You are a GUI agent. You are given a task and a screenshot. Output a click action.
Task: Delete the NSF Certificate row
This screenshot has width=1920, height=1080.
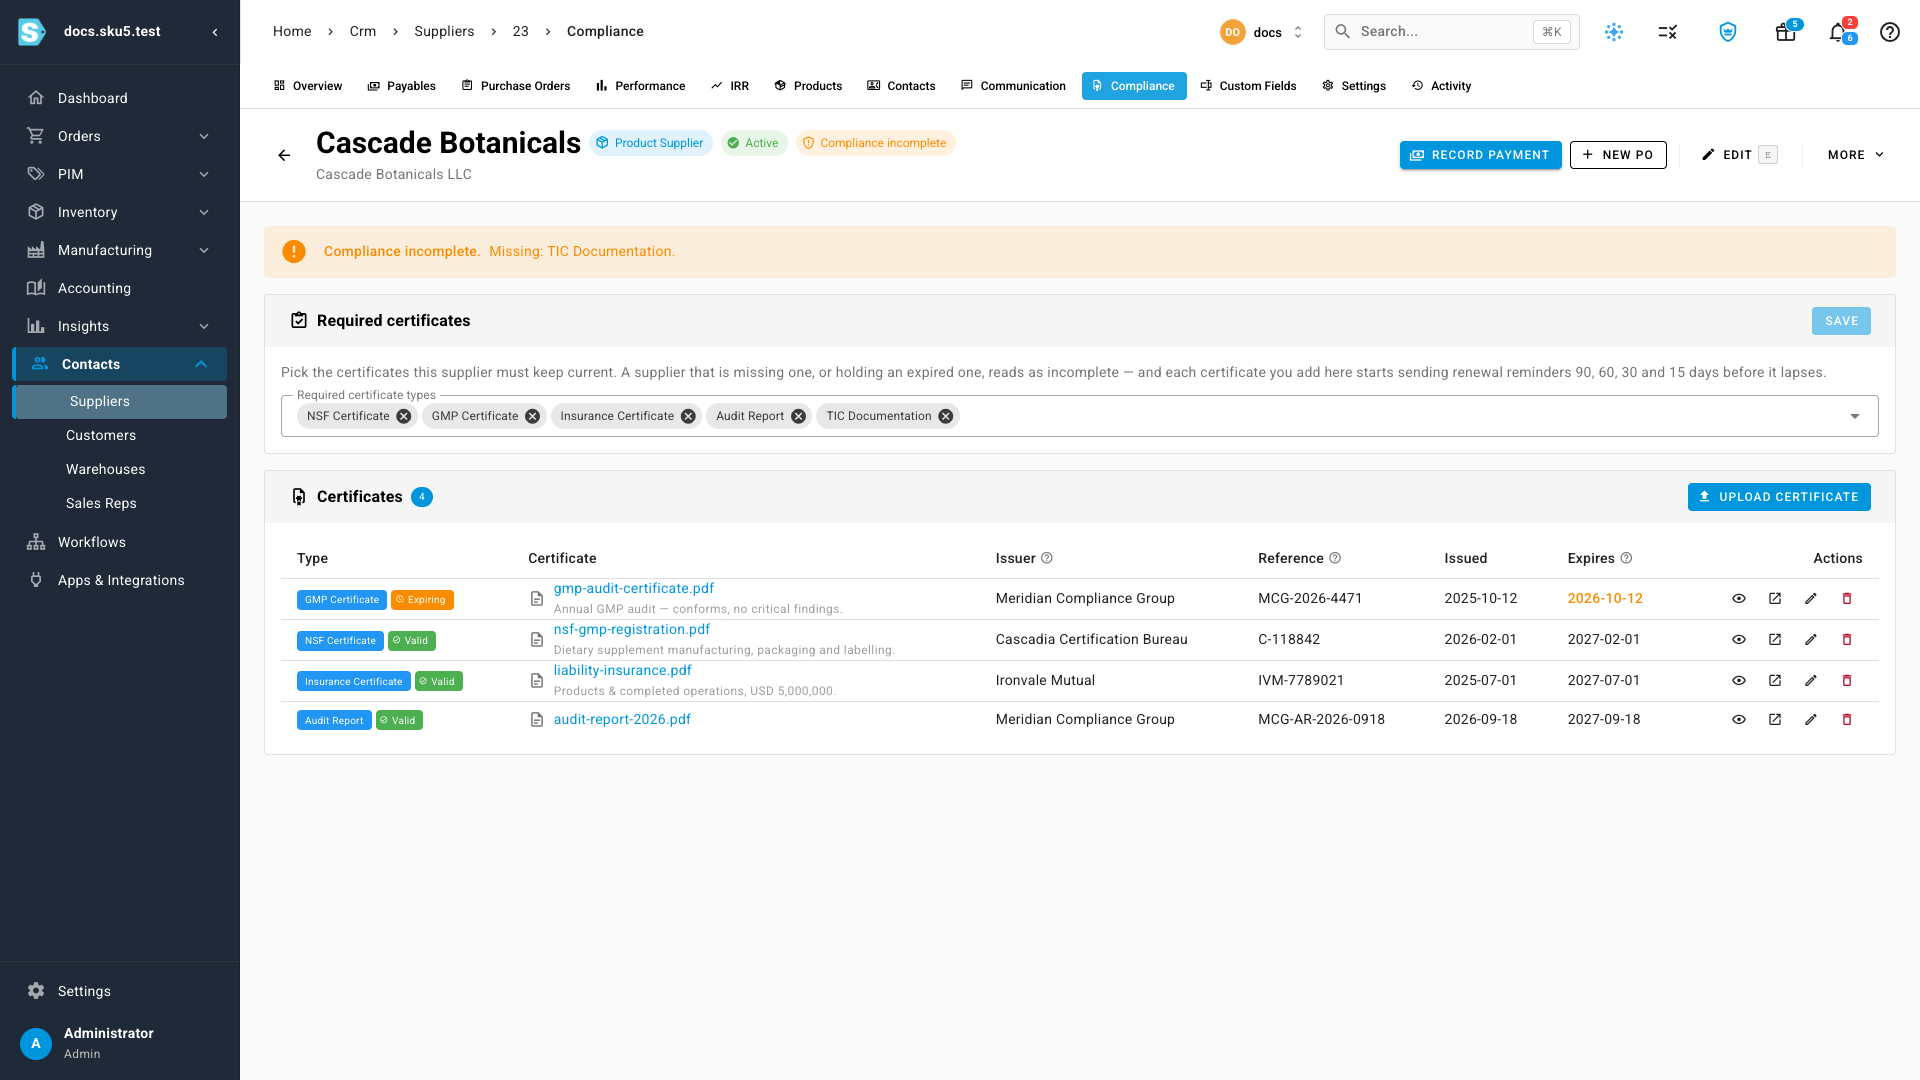pos(1847,640)
